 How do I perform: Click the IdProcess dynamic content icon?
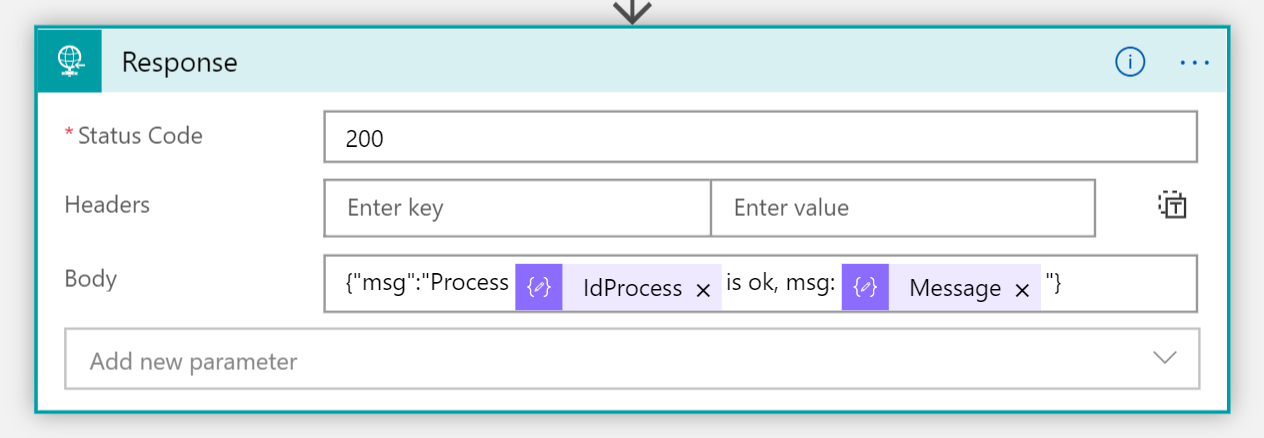coord(539,288)
